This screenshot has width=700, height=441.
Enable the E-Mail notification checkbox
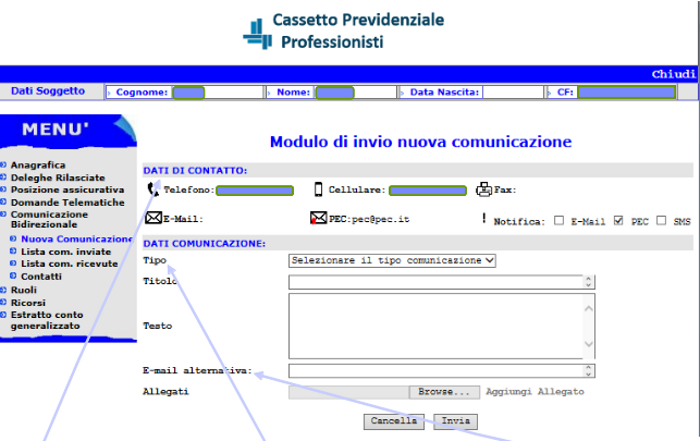click(558, 220)
